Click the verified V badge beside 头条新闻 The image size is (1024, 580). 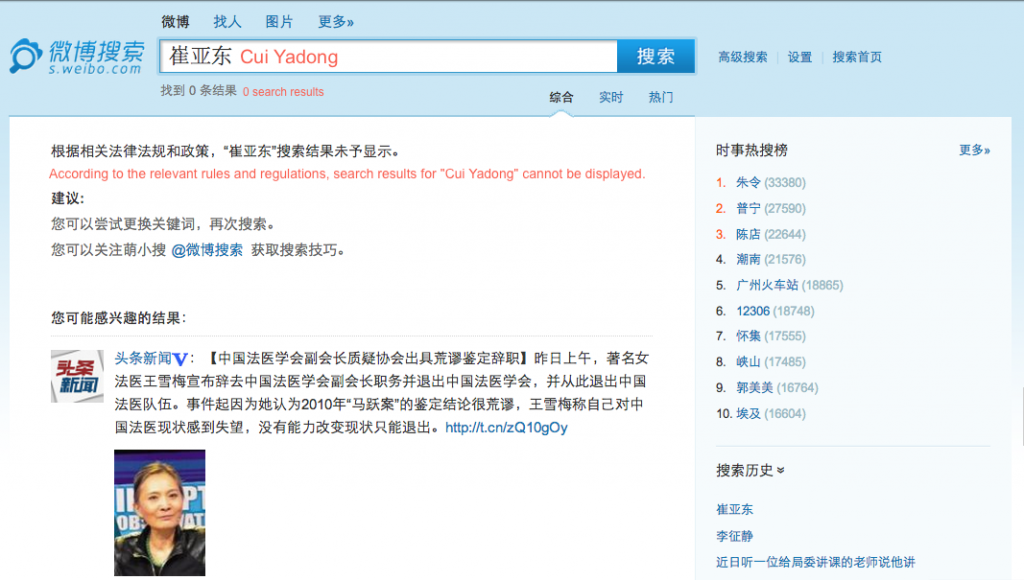pos(180,359)
